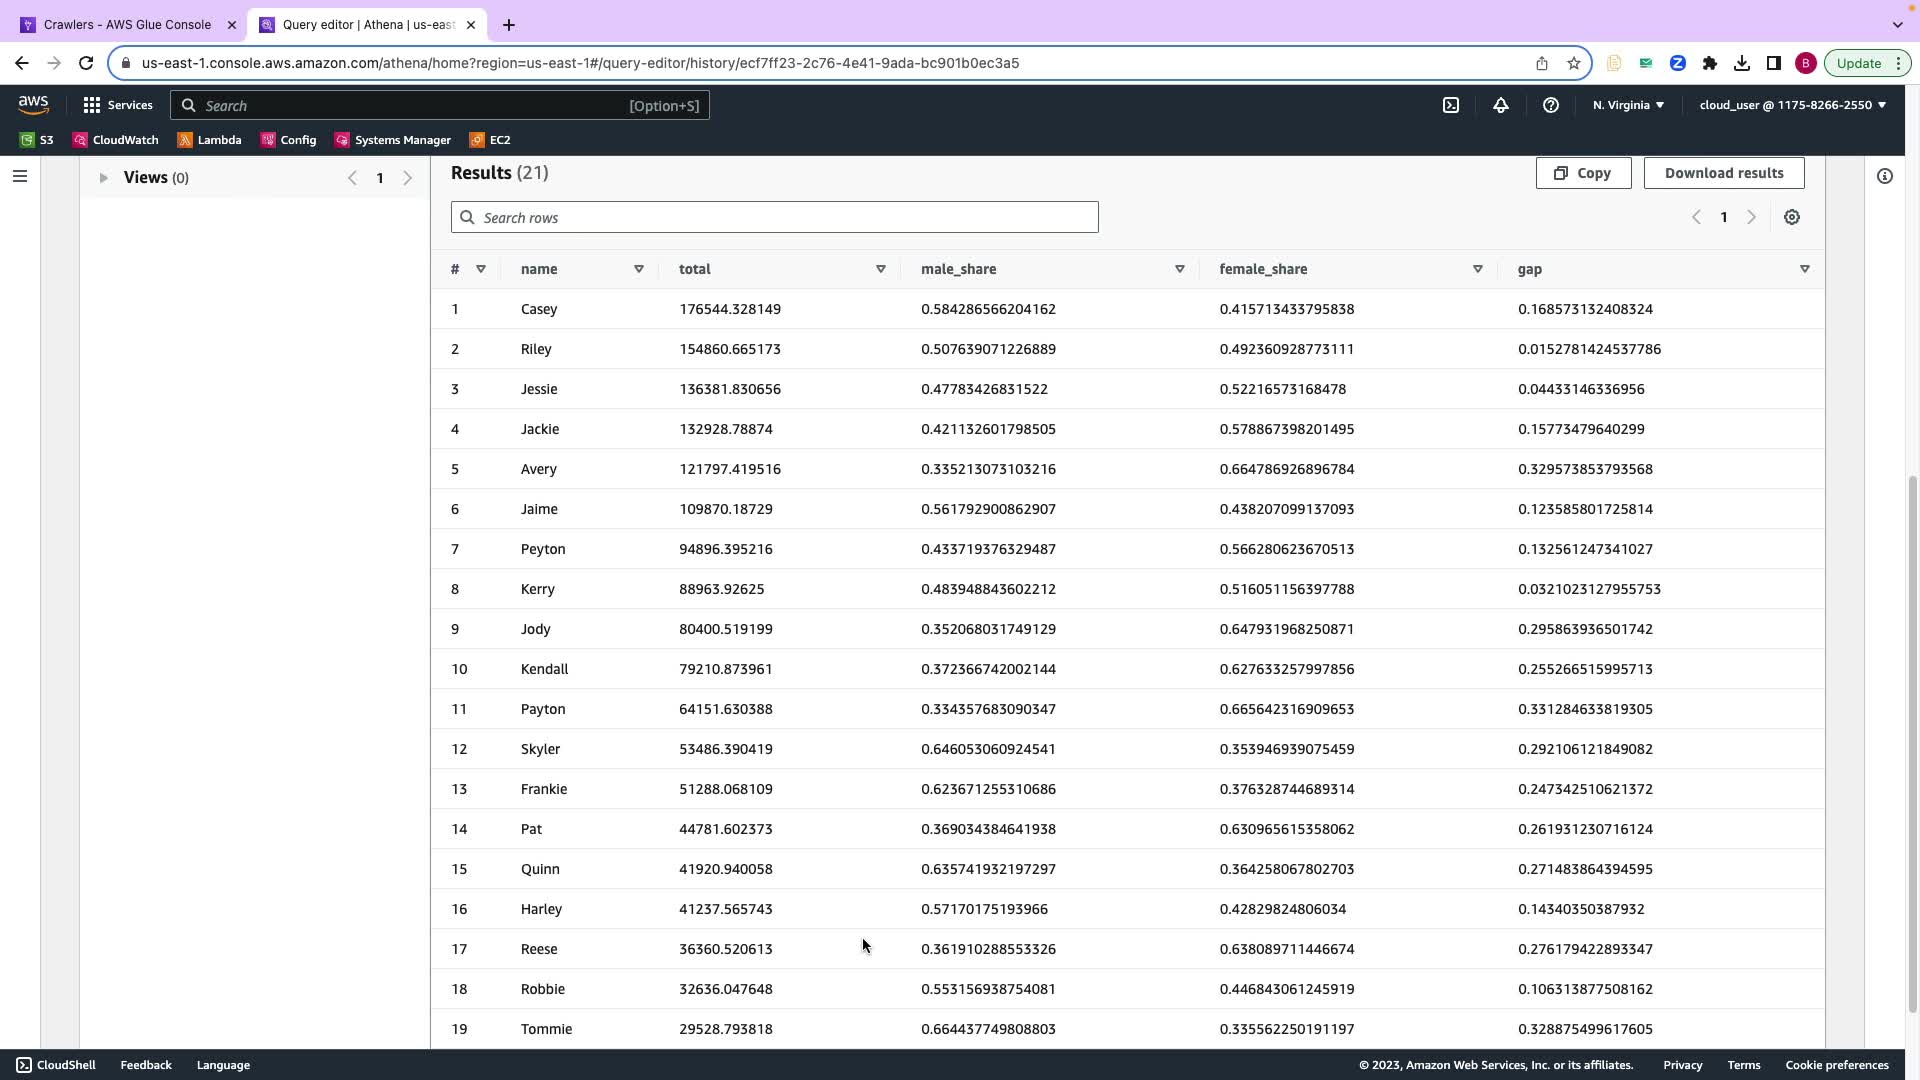Open Lambda from favorites bar
The width and height of the screenshot is (1920, 1080).
coord(210,140)
